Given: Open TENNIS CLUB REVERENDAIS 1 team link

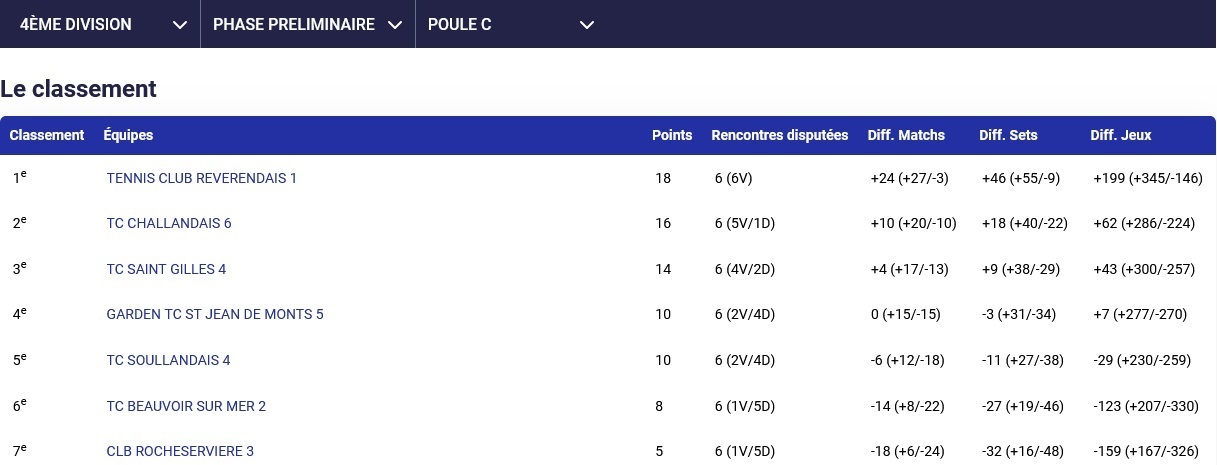Looking at the screenshot, I should (x=202, y=178).
